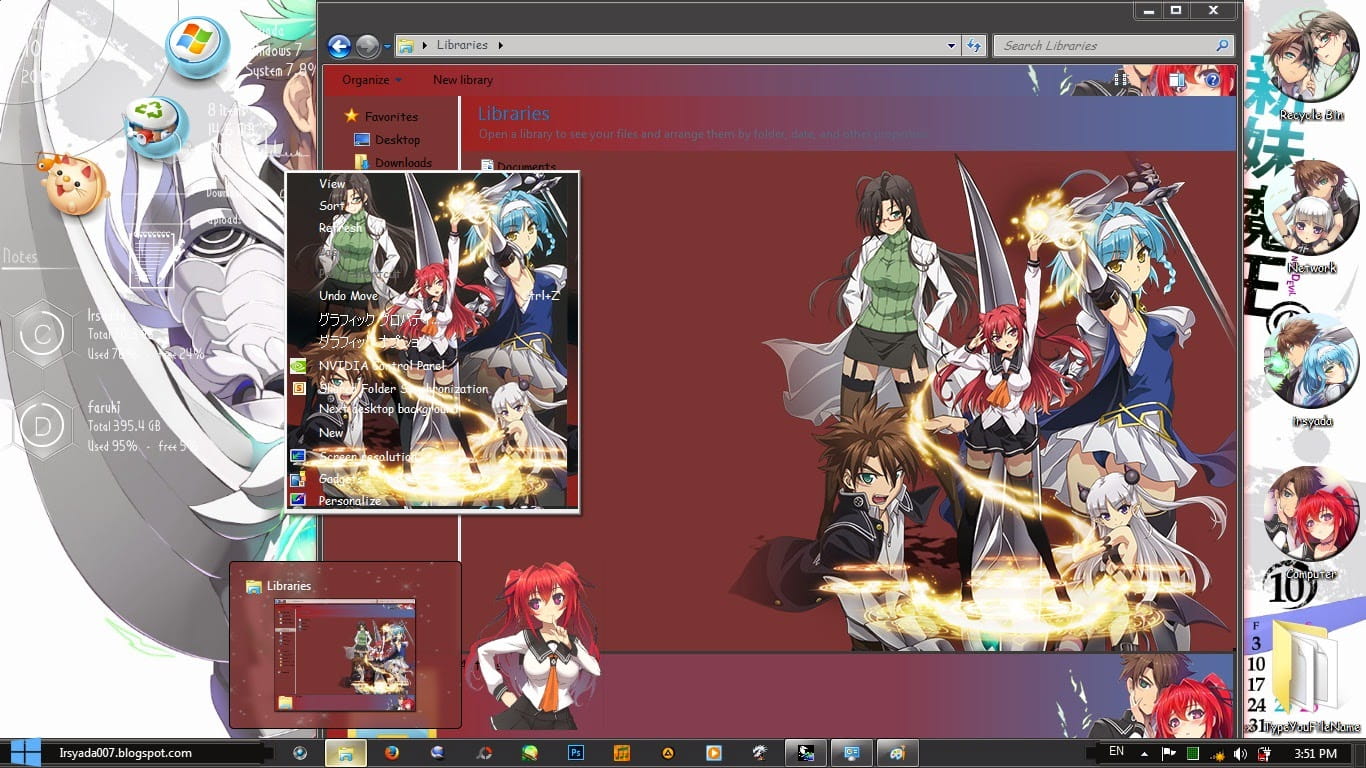Open iTunes from the taskbar

coord(622,752)
